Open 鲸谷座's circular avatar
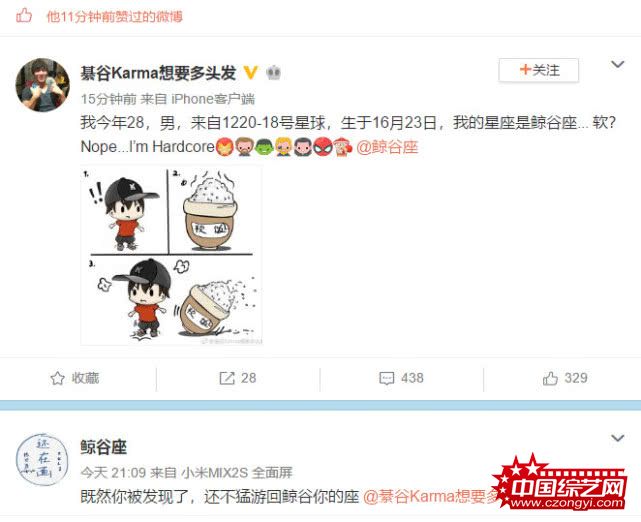This screenshot has width=641, height=522. [43, 460]
